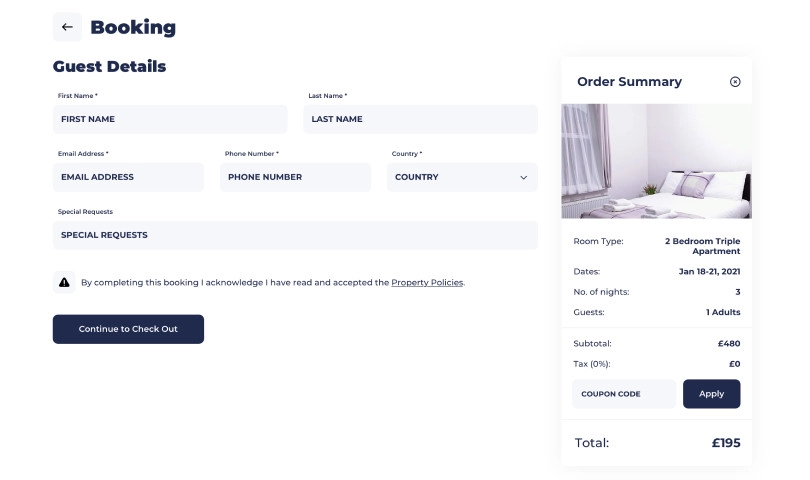Image resolution: width=810 pixels, height=480 pixels.
Task: Click the Order Summary heading
Action: (x=629, y=82)
